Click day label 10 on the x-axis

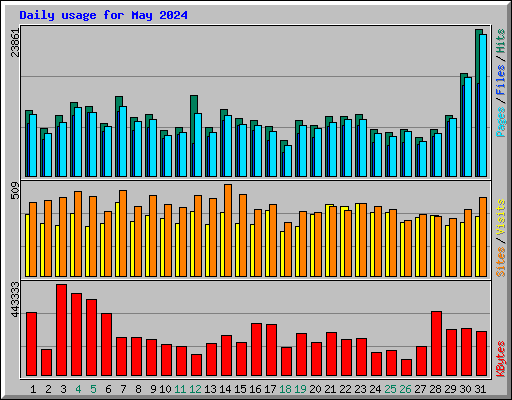pos(165,389)
